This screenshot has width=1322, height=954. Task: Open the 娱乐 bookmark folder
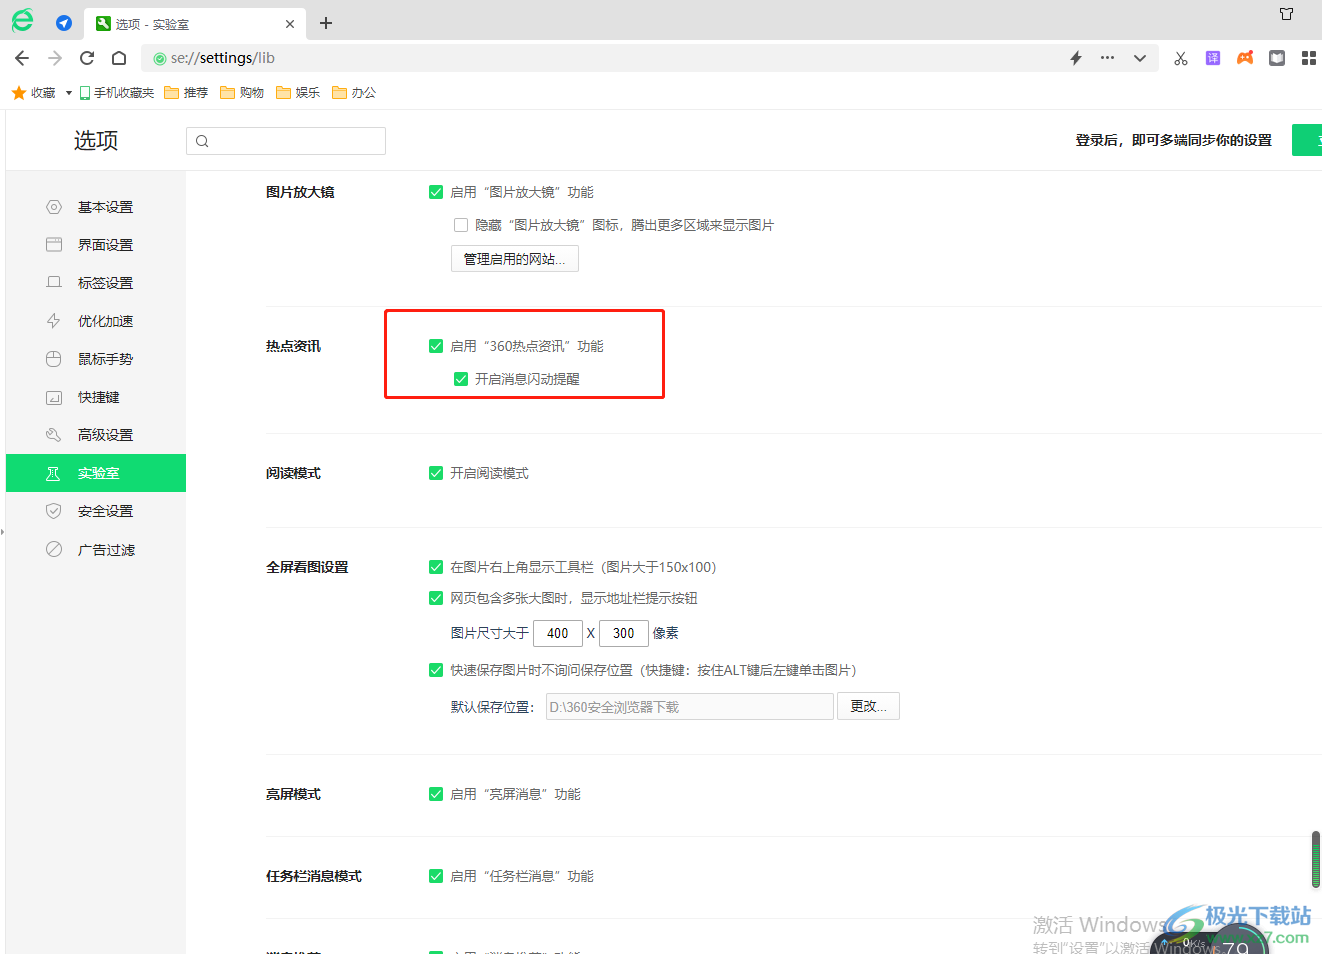pyautogui.click(x=298, y=93)
